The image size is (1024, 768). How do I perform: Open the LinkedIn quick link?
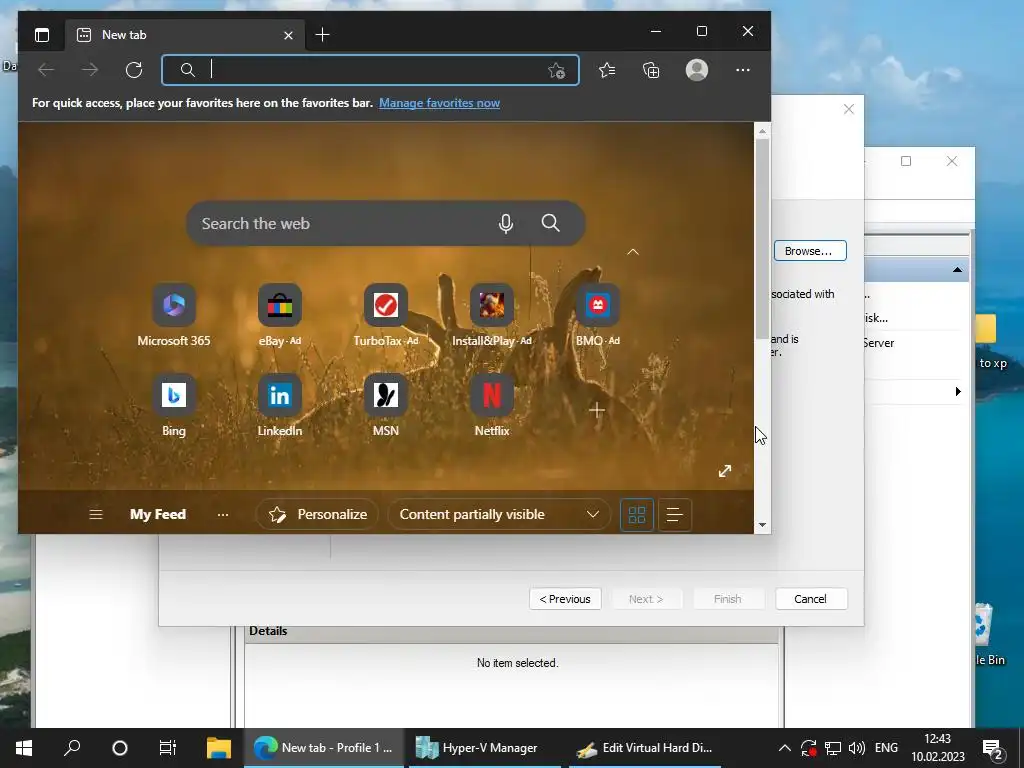[280, 405]
